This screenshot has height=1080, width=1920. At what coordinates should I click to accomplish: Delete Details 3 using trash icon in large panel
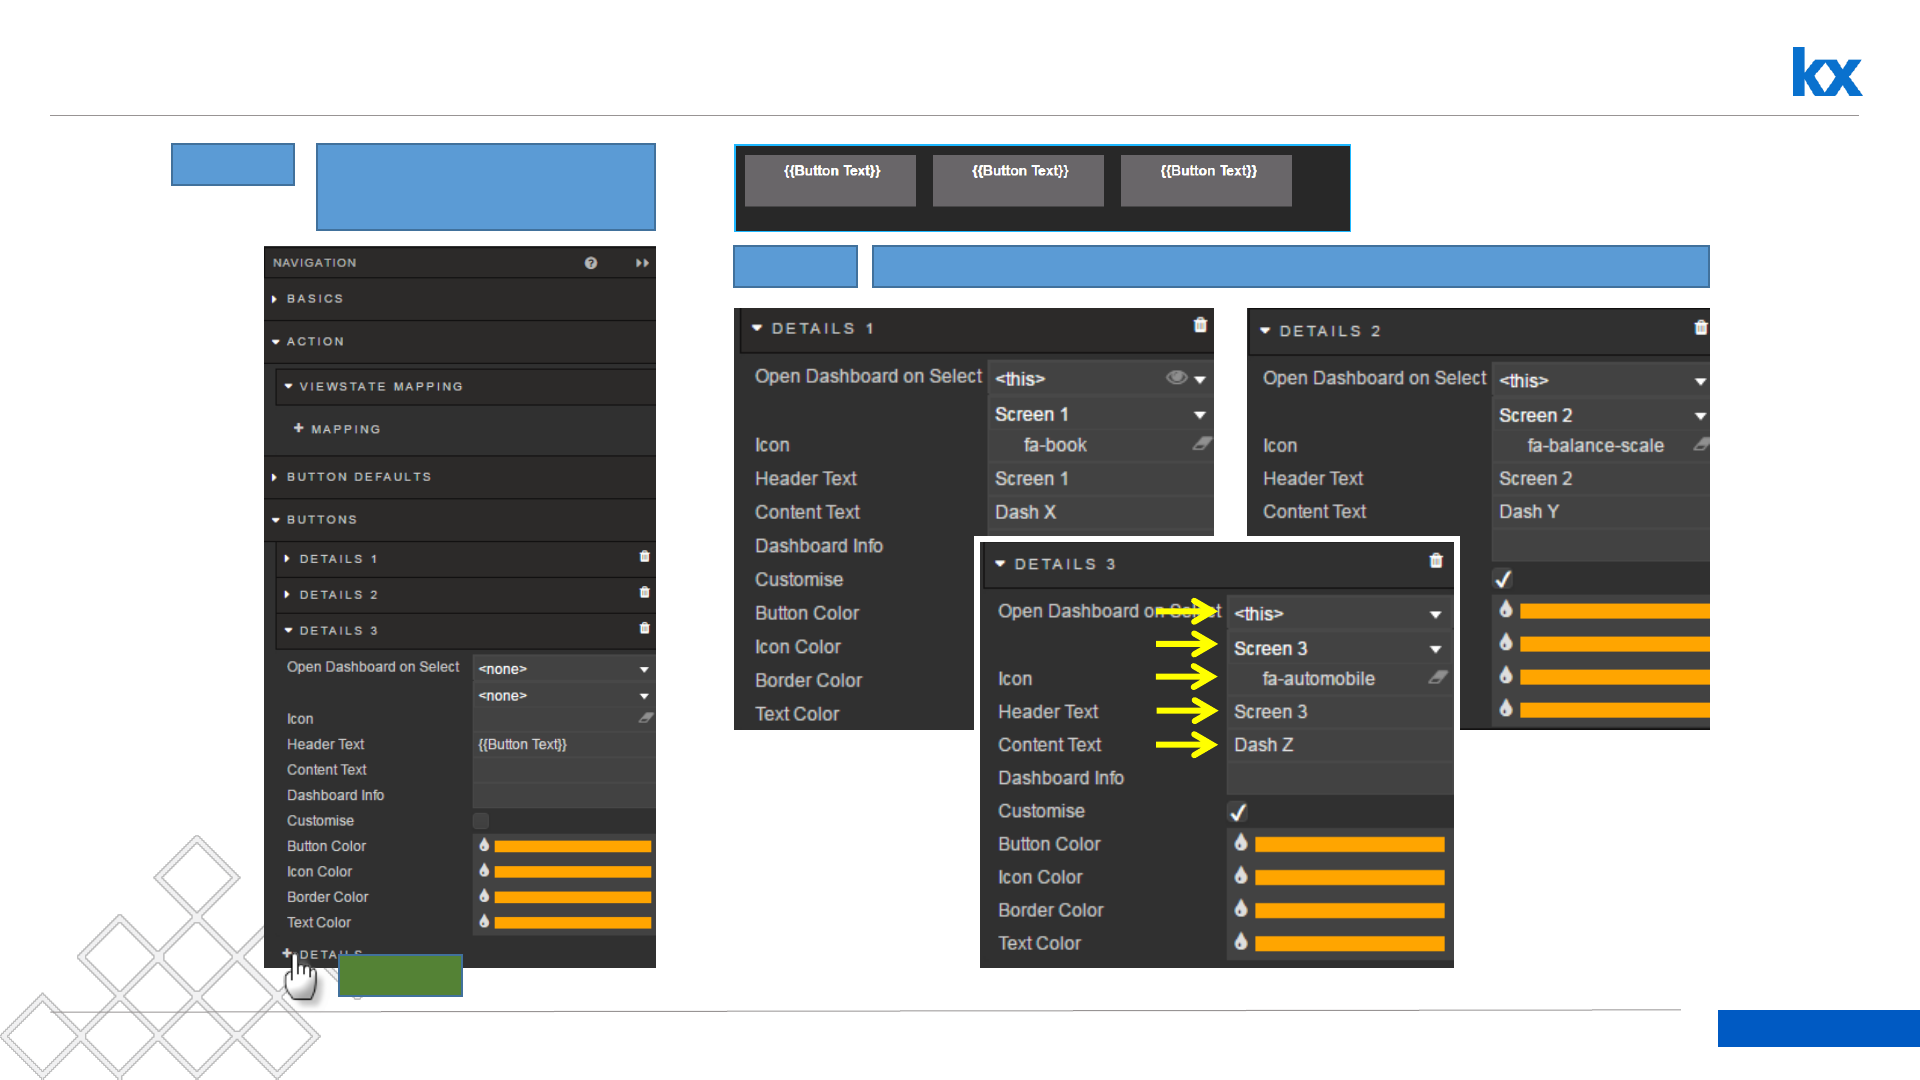tap(1436, 561)
